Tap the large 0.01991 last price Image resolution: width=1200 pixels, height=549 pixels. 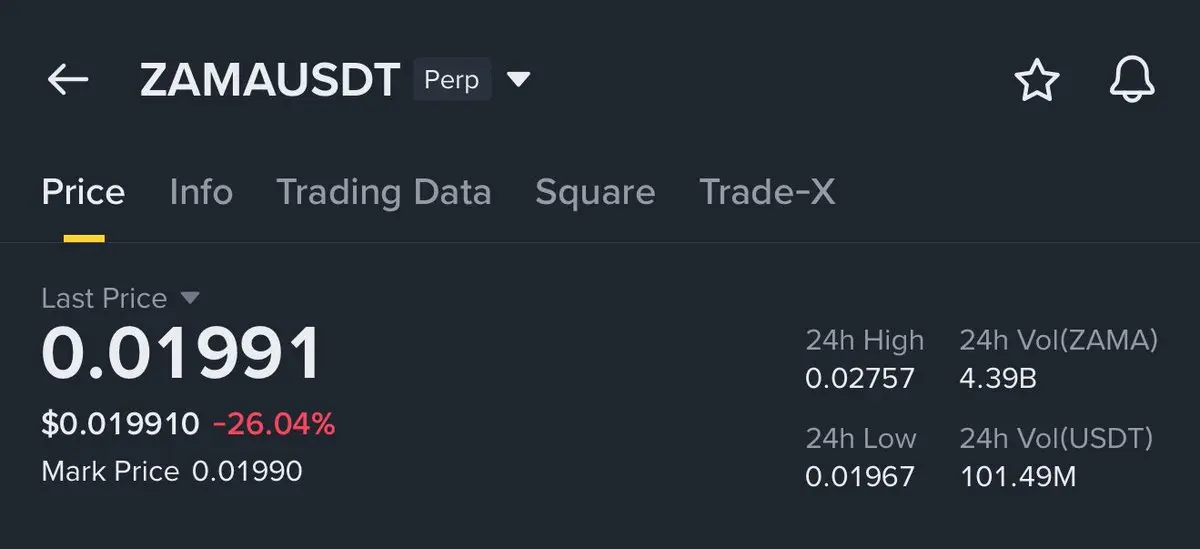(181, 355)
